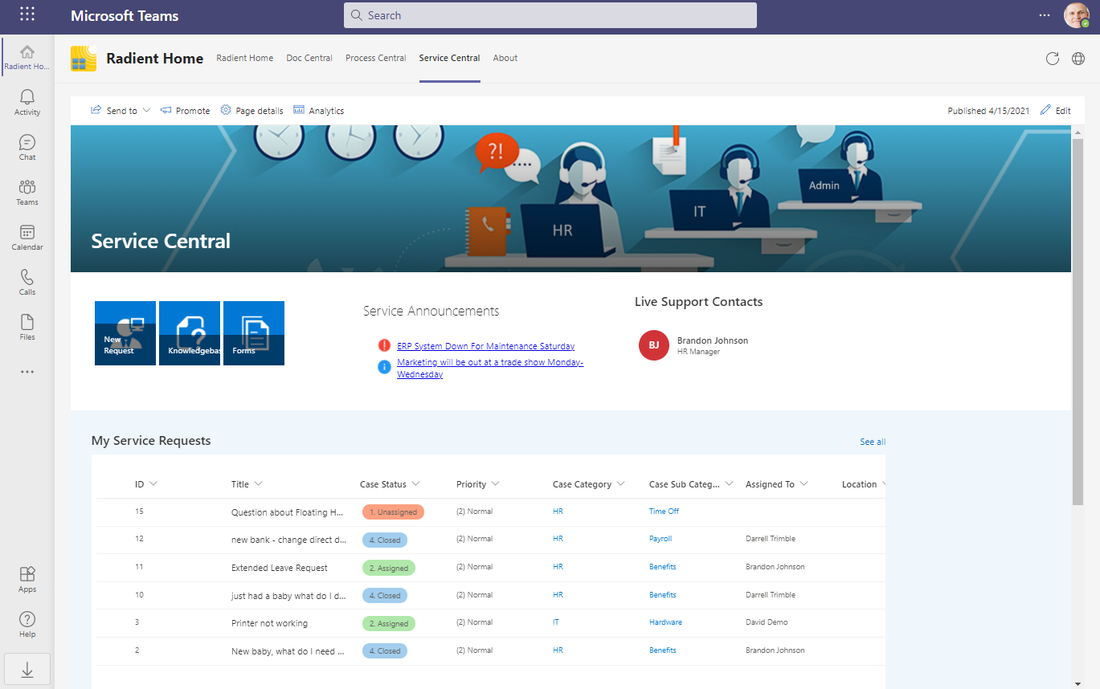This screenshot has height=689, width=1100.
Task: Switch to the Doc Central tab
Action: click(309, 58)
